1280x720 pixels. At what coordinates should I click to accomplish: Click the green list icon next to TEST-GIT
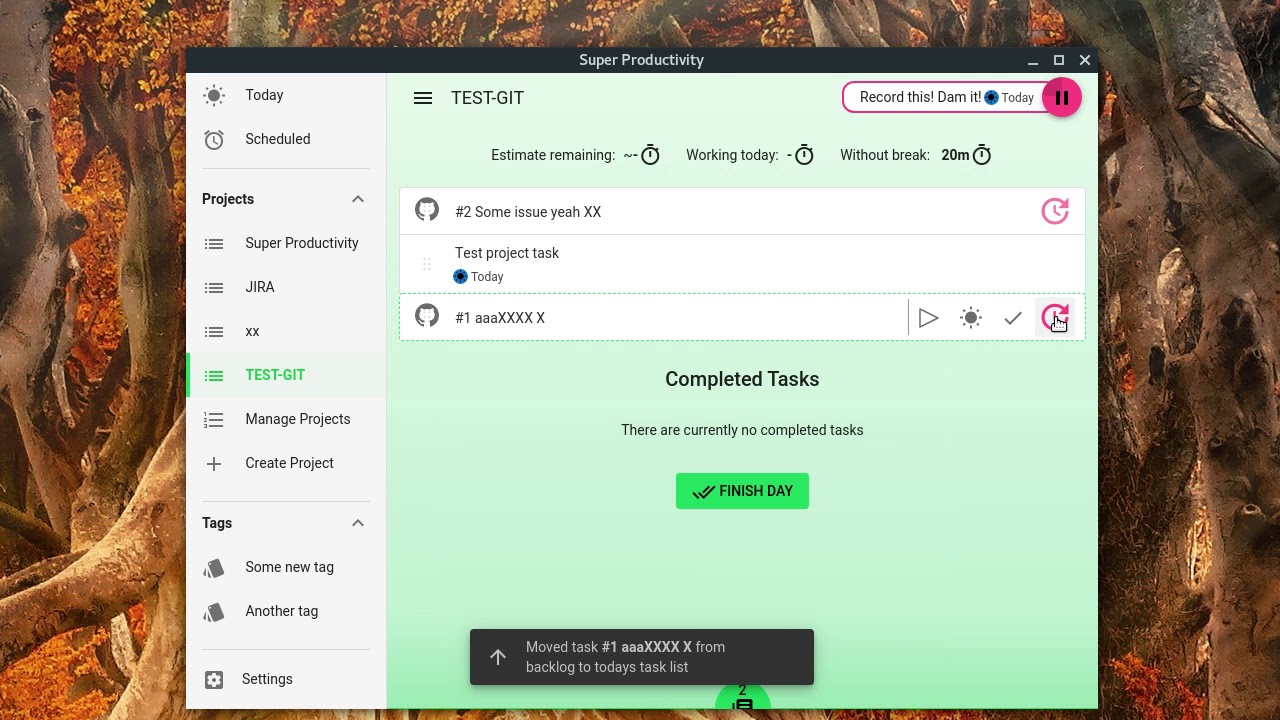pyautogui.click(x=214, y=375)
